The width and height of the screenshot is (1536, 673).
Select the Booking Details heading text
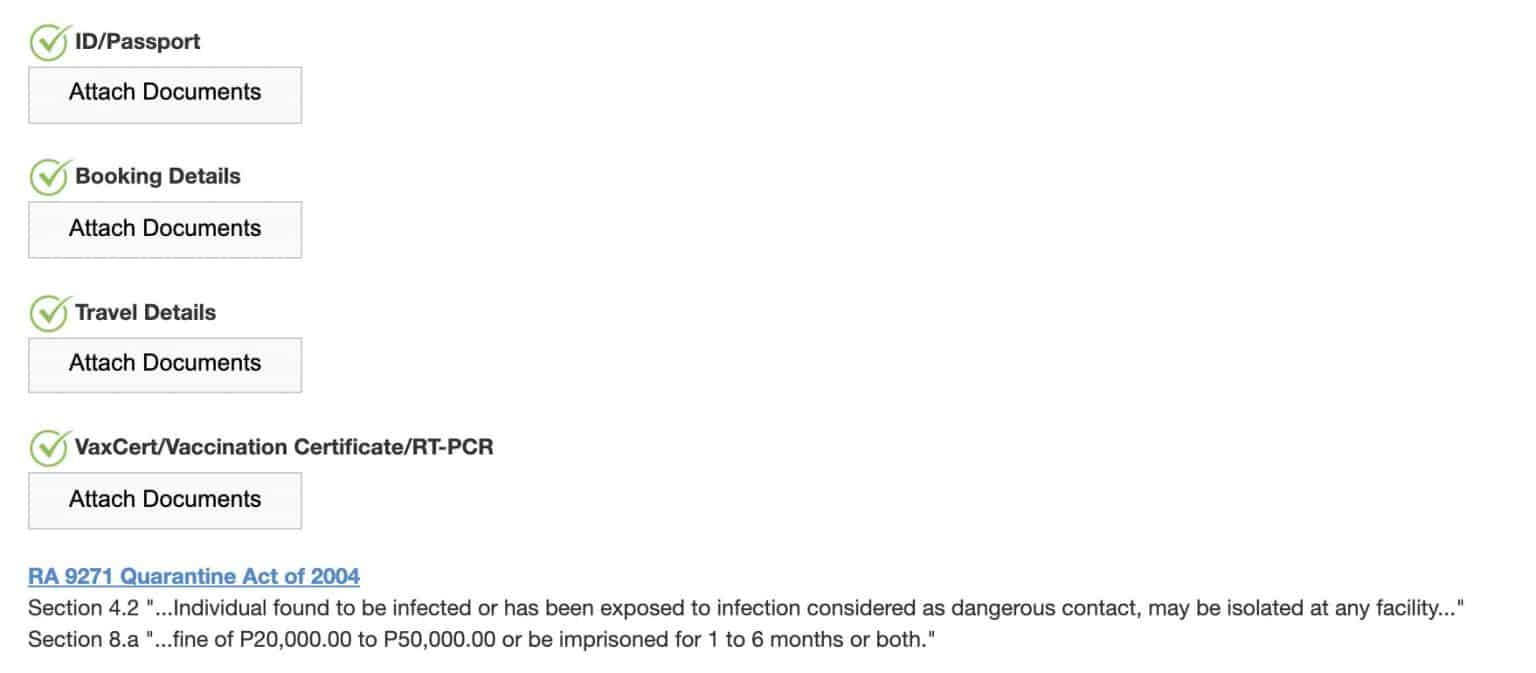click(158, 177)
